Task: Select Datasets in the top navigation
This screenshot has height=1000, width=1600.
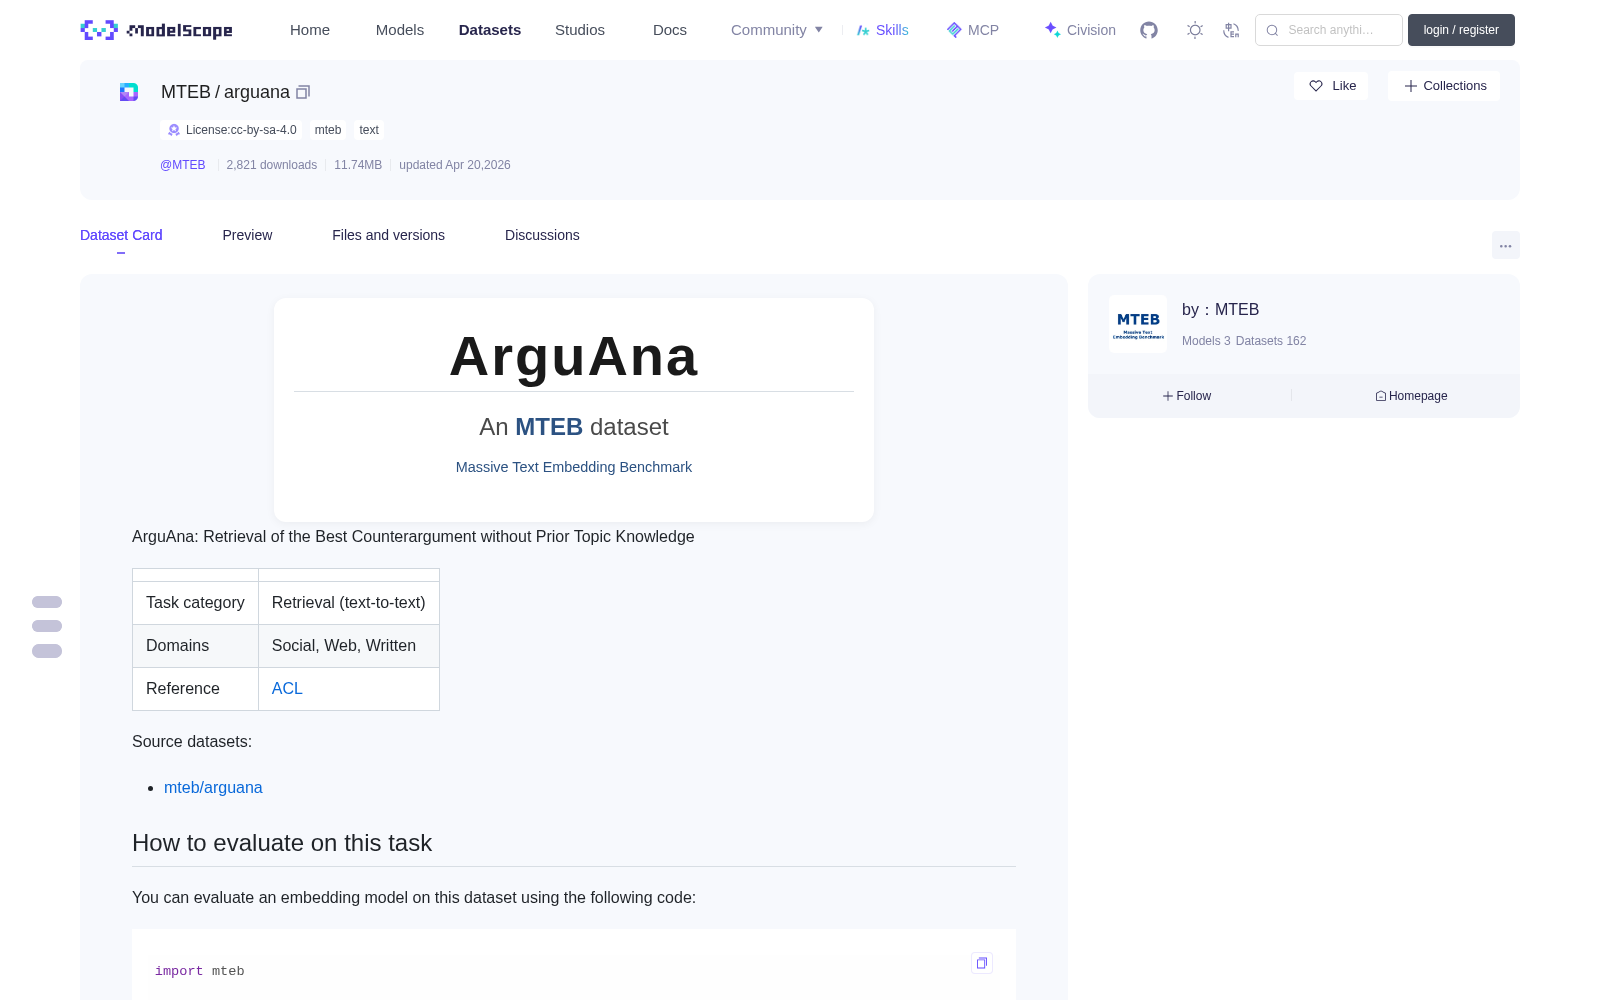Action: 490,30
